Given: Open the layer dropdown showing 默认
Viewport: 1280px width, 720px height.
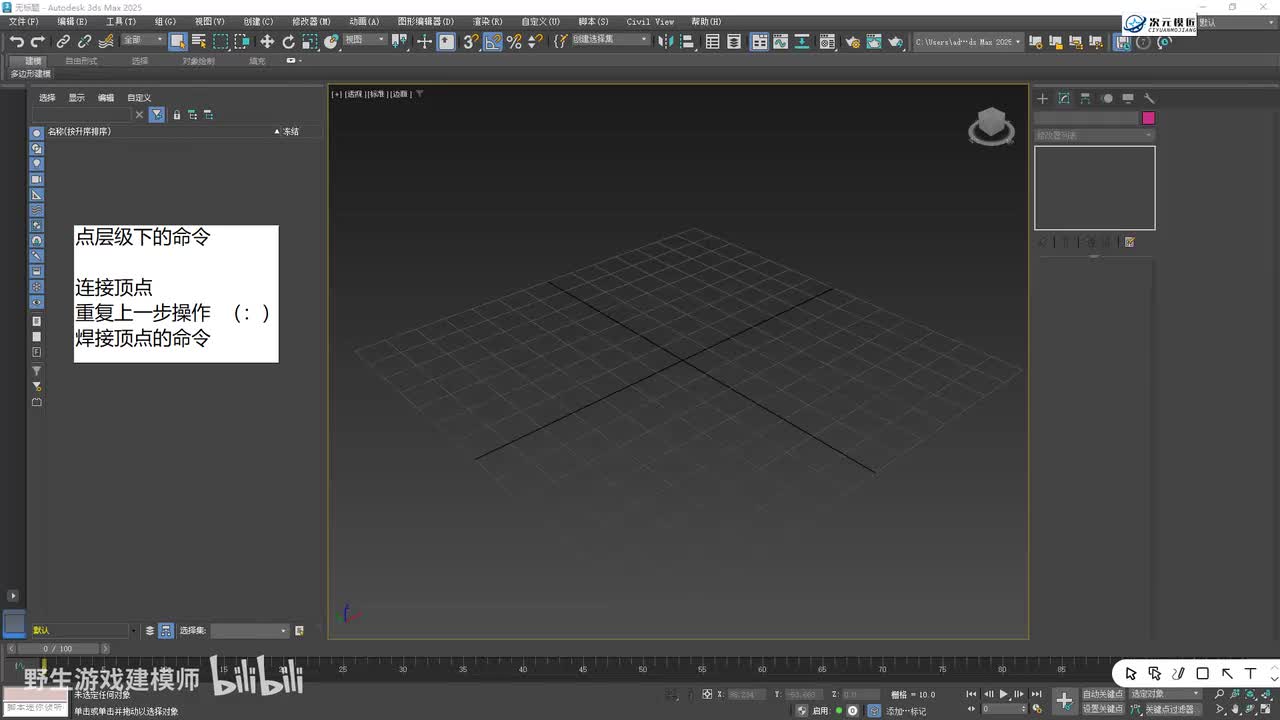Looking at the screenshot, I should [84, 630].
